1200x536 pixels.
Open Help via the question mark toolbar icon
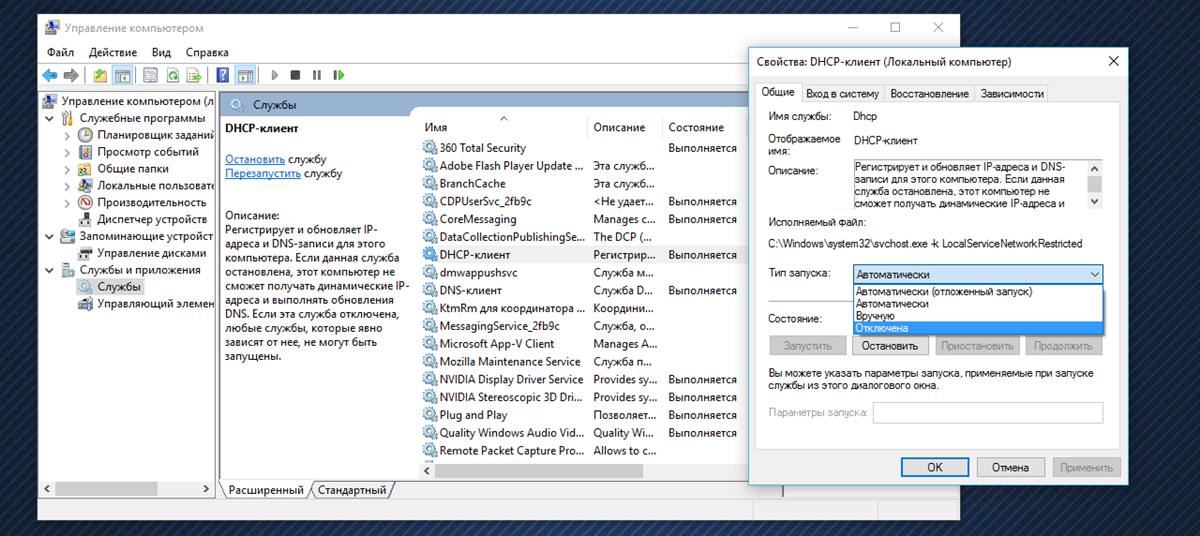point(223,75)
